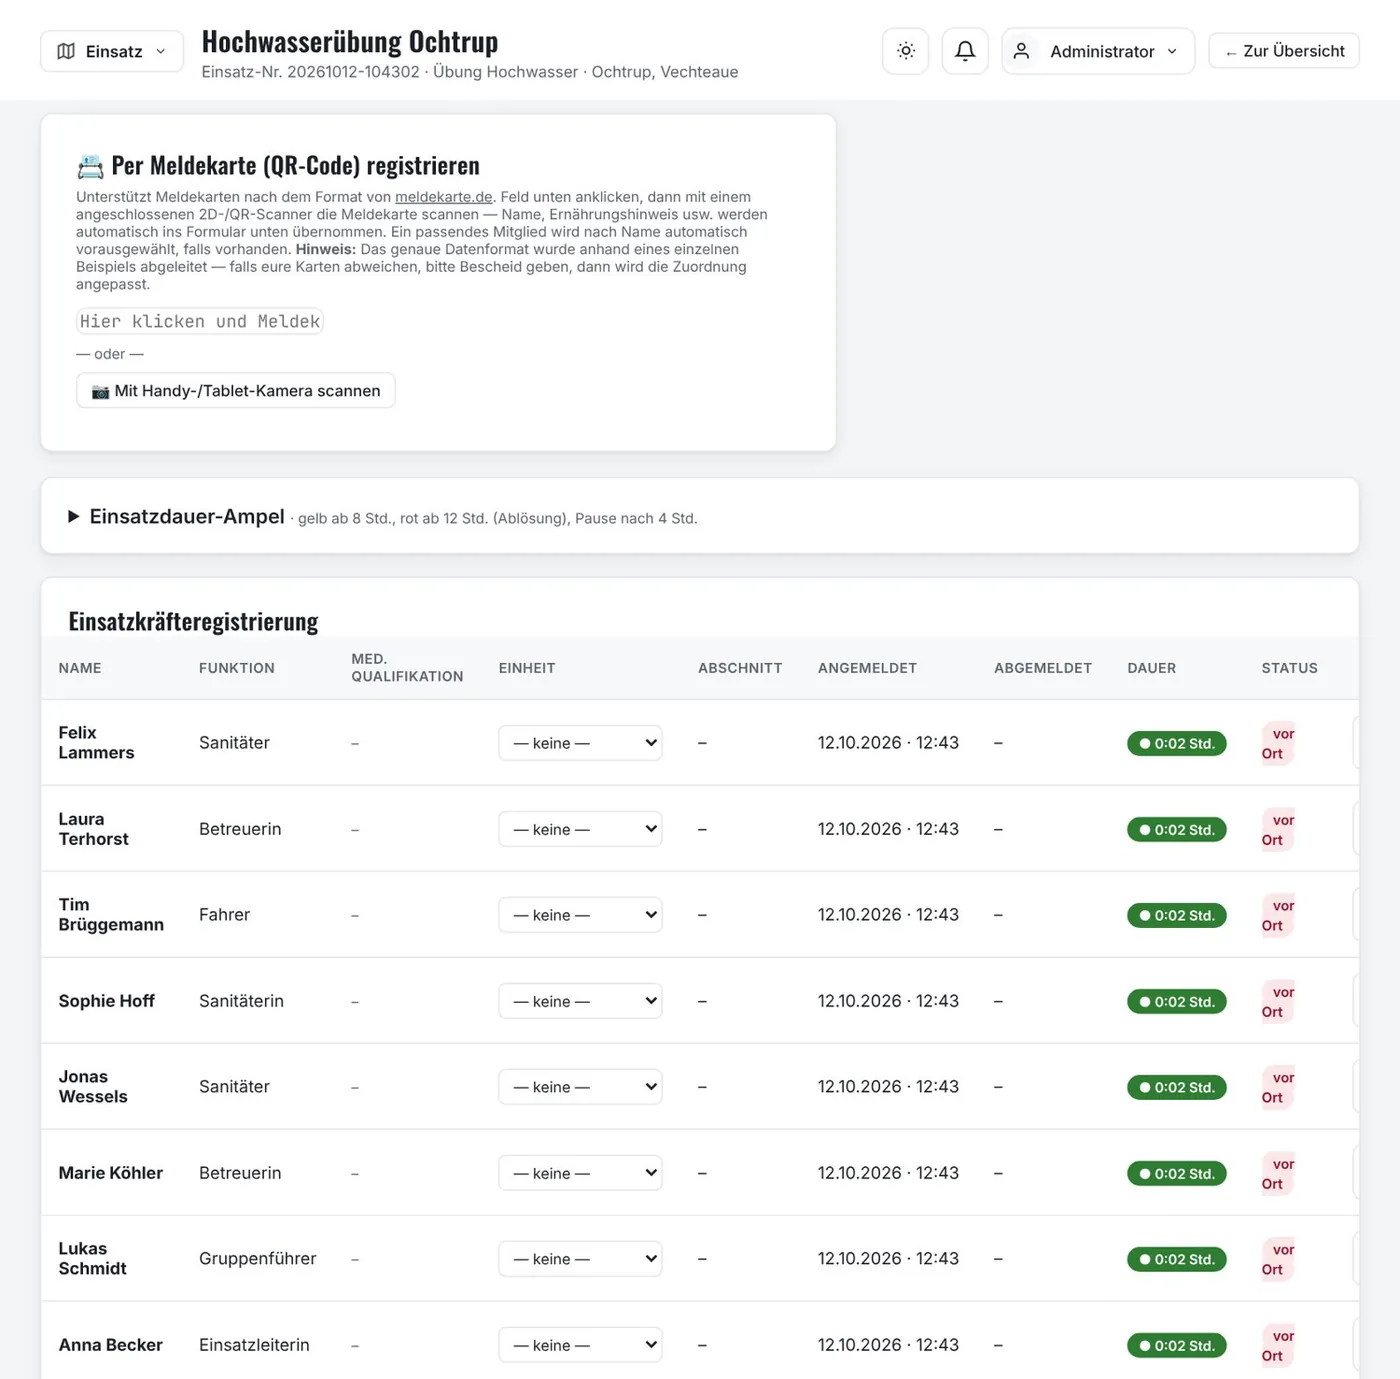The image size is (1400, 1379).
Task: Select the name Sophie Hoff
Action: 107,1001
